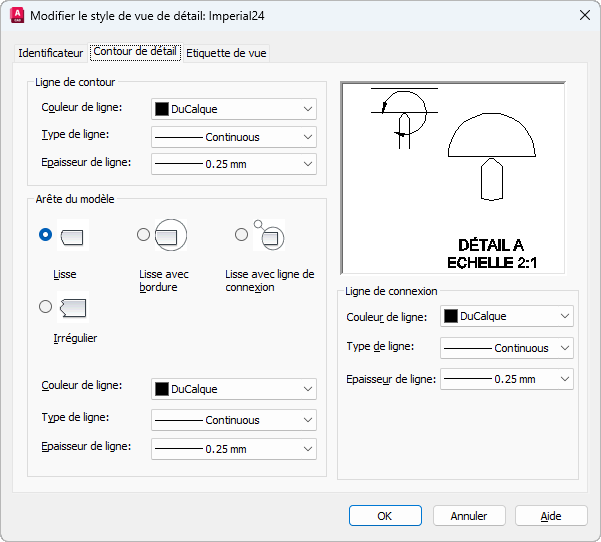Expand Ligne de contour Epaisseur de ligne dropdown
The height and width of the screenshot is (542, 601).
point(234,164)
